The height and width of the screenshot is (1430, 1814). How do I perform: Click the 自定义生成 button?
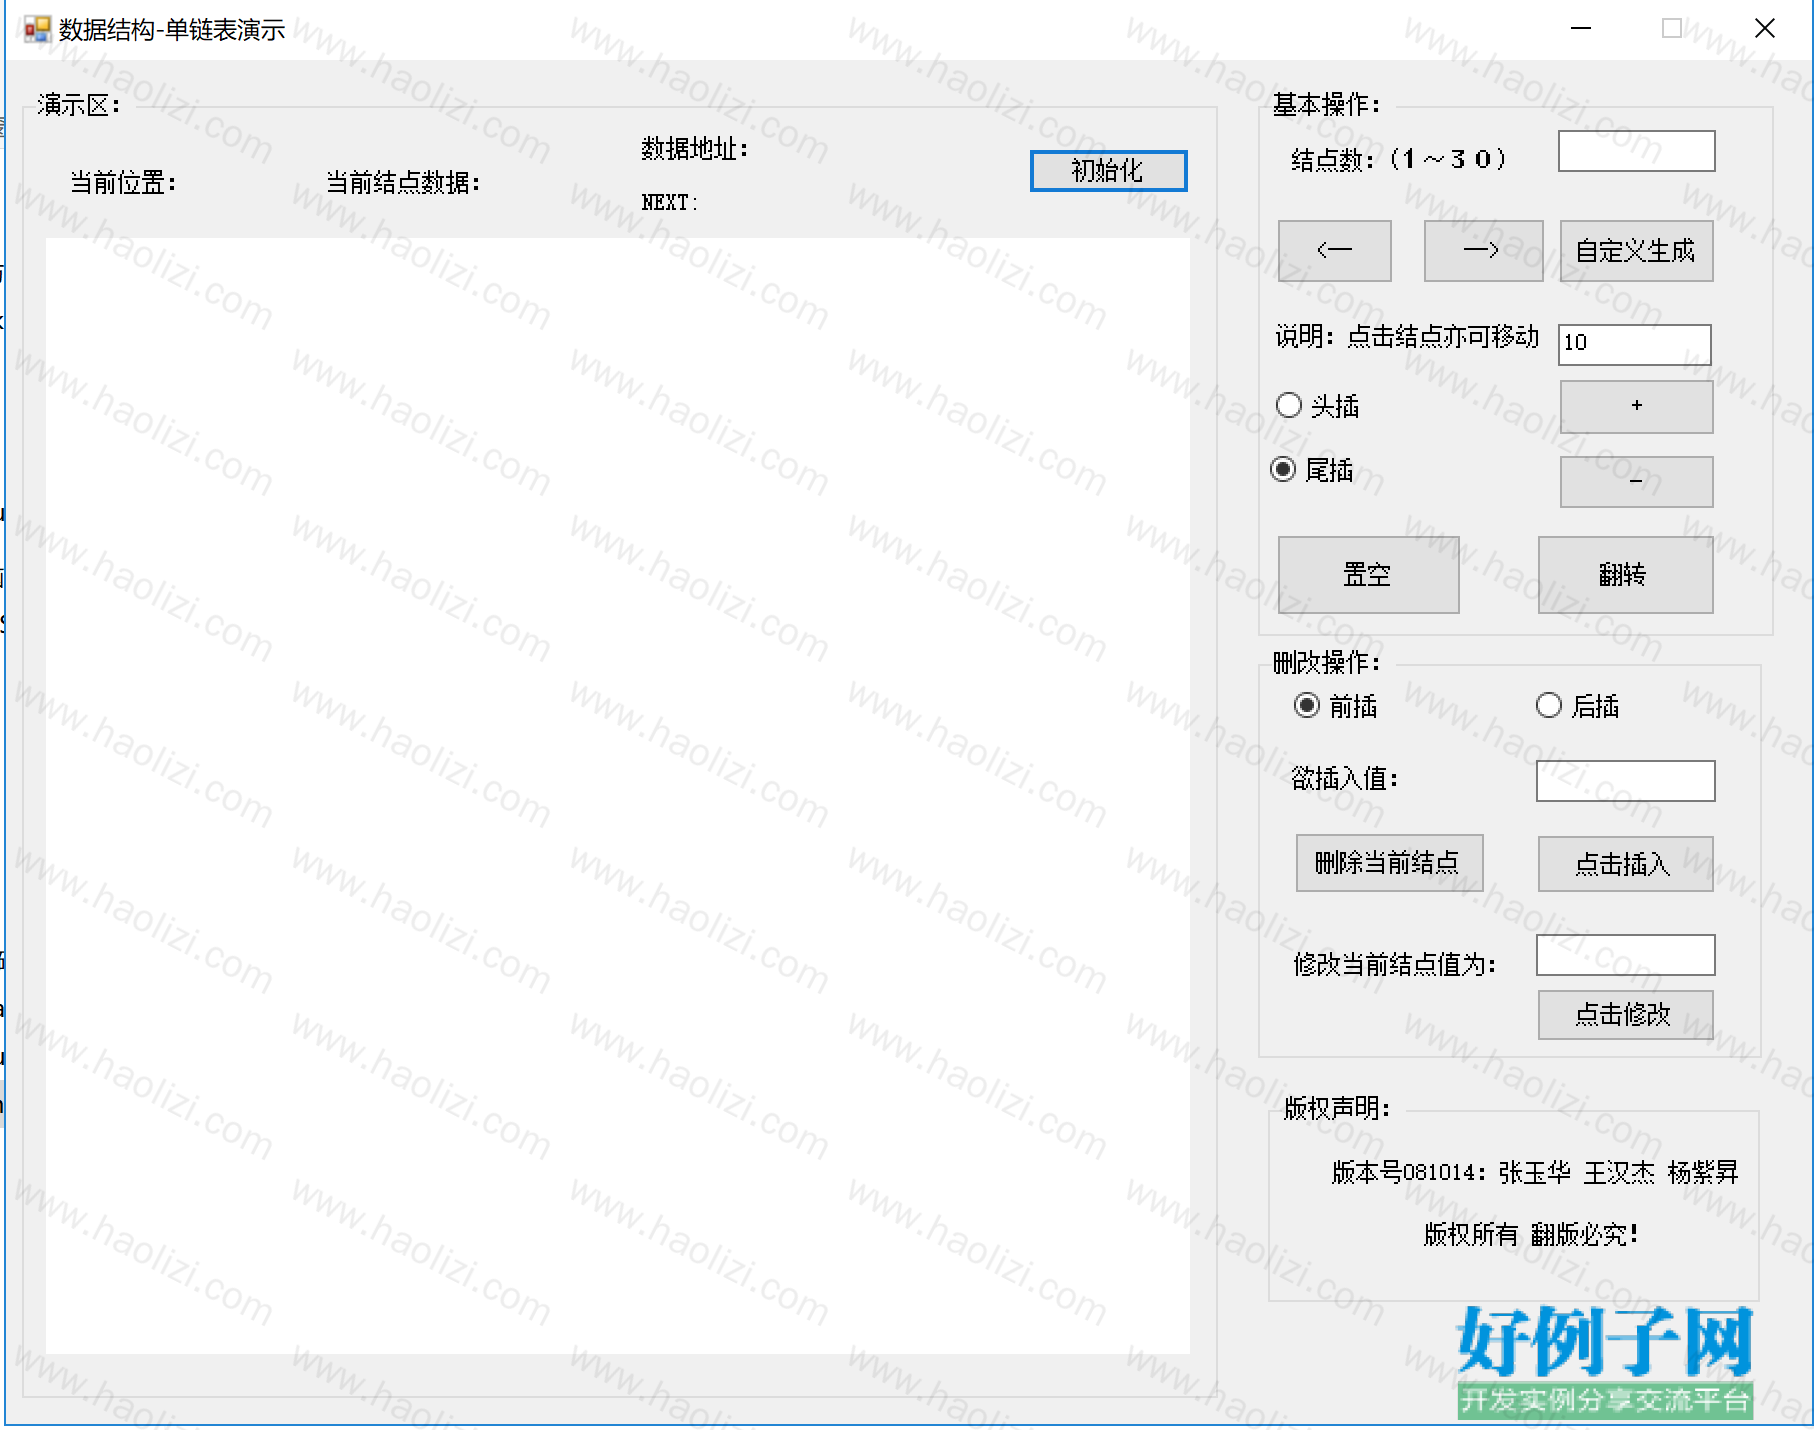pos(1636,250)
